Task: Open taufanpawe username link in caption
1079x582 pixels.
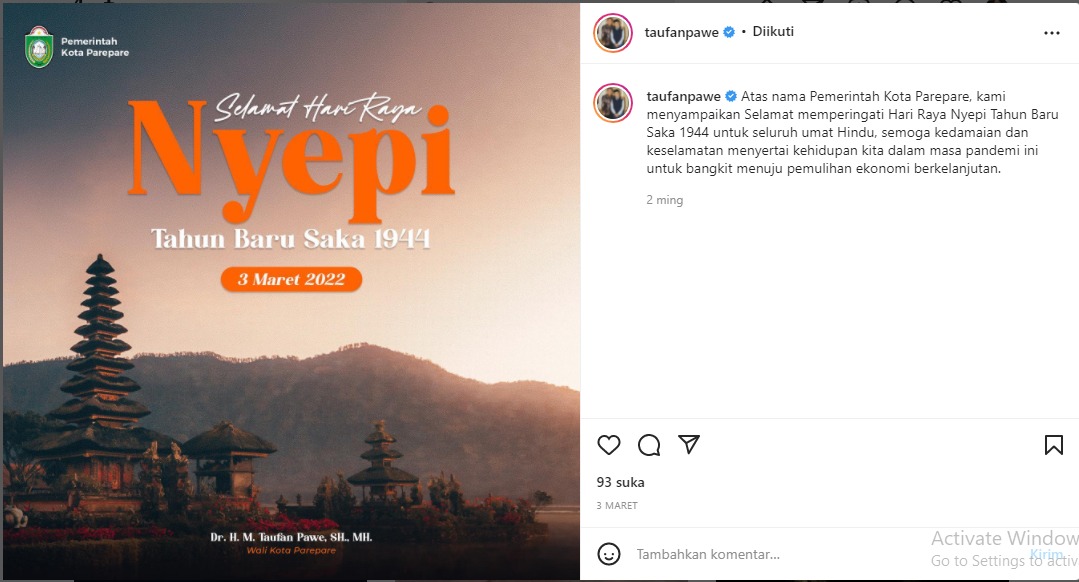Action: click(683, 96)
